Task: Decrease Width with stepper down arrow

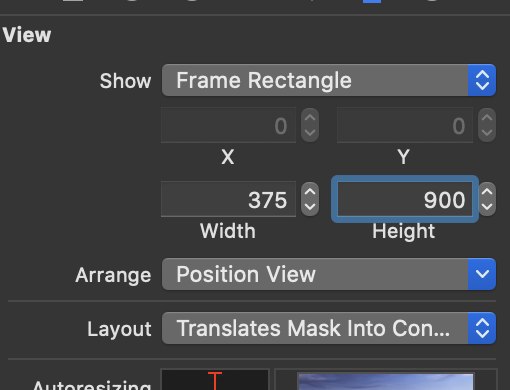Action: [310, 207]
